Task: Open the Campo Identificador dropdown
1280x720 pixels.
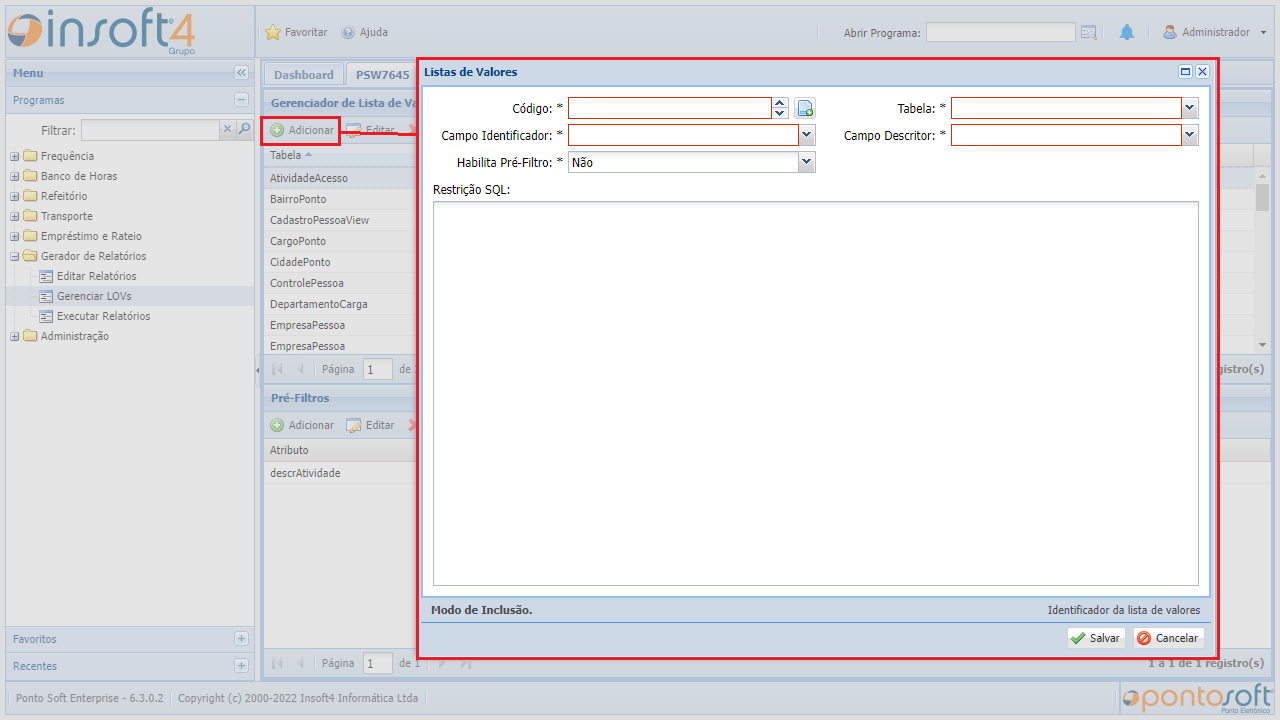Action: (807, 135)
